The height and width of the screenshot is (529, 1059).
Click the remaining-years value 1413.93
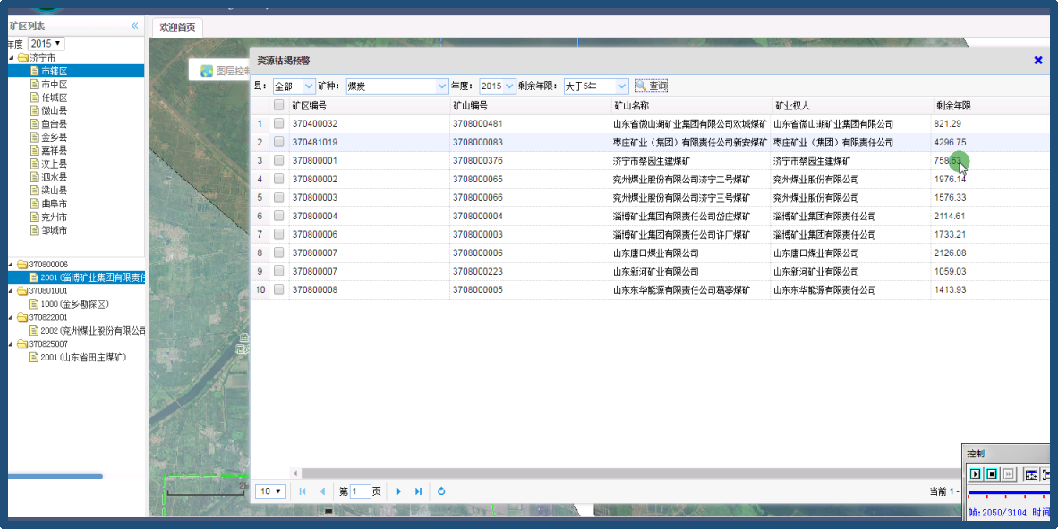point(950,290)
